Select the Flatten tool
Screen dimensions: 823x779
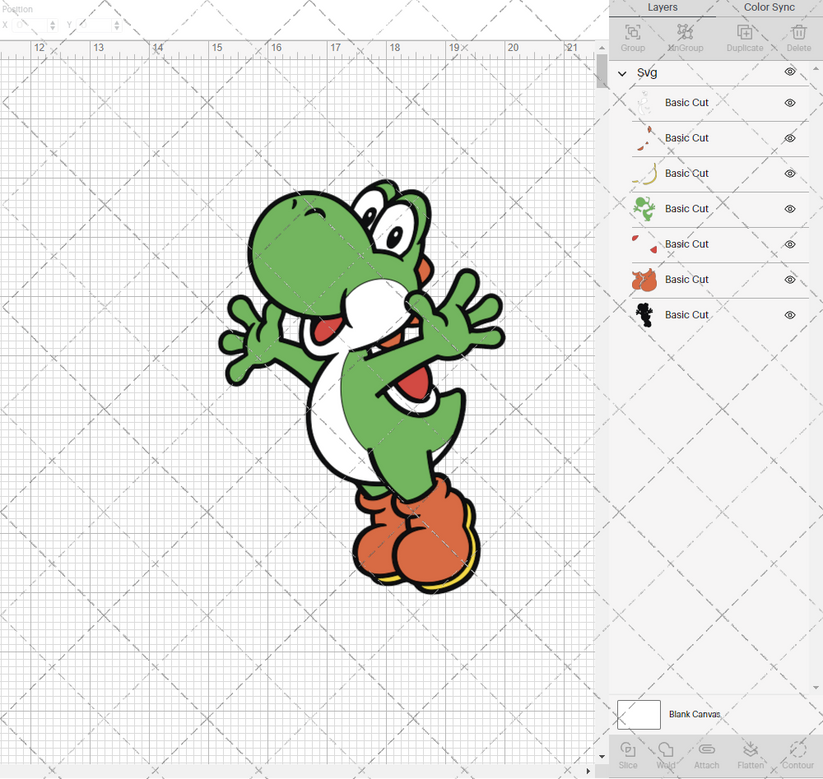point(750,756)
